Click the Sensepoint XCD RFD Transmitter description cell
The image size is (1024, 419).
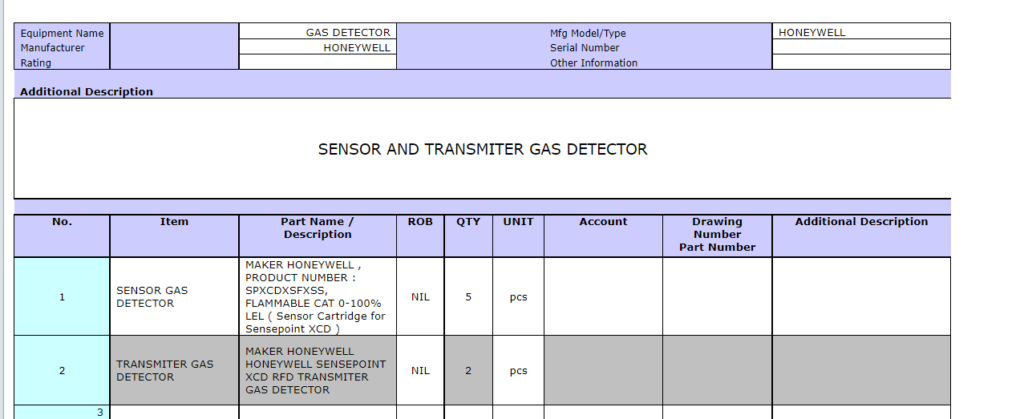point(317,370)
